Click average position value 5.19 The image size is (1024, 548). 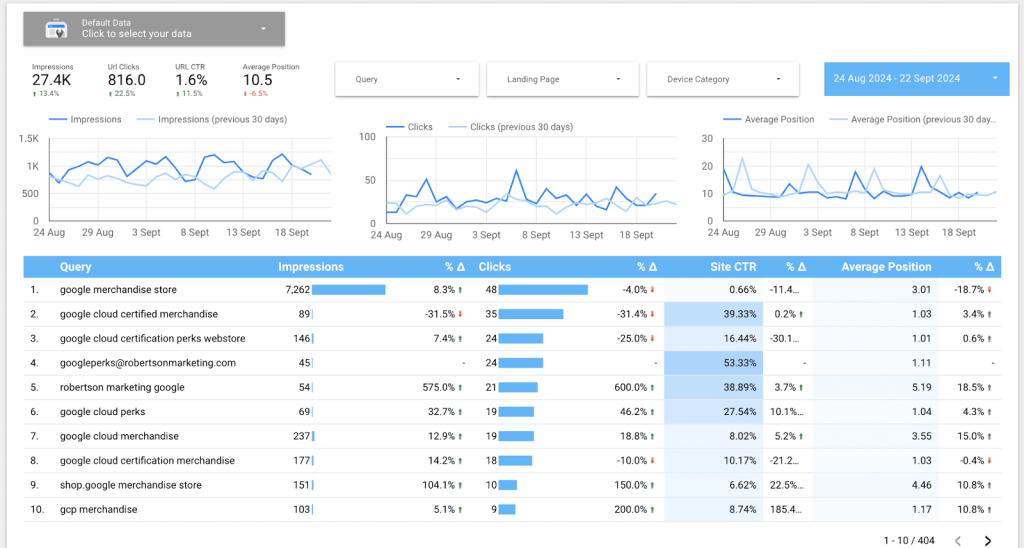coord(921,387)
